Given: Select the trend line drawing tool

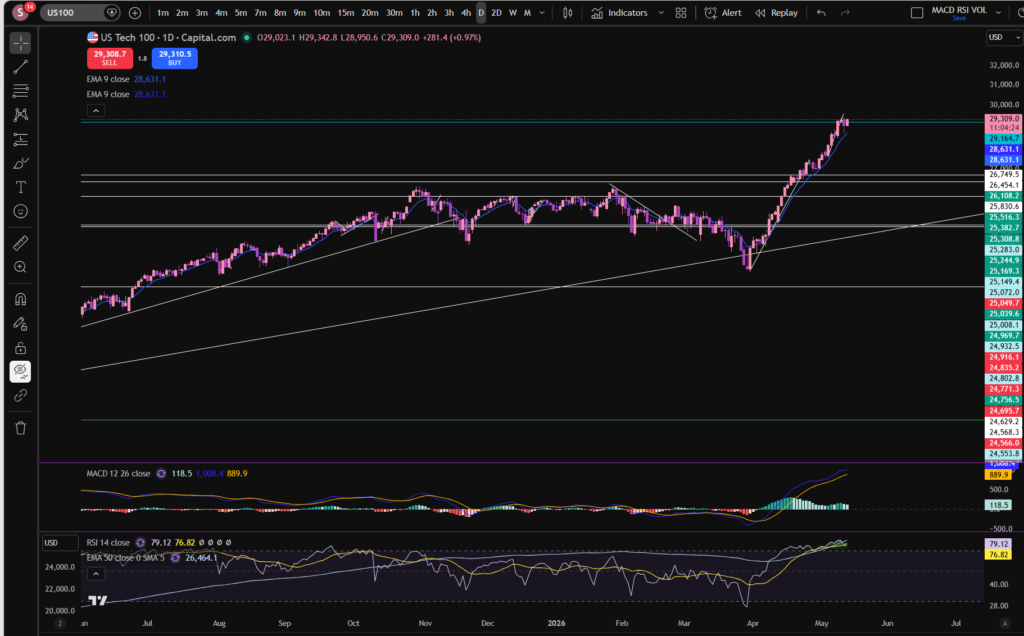Looking at the screenshot, I should pyautogui.click(x=21, y=67).
